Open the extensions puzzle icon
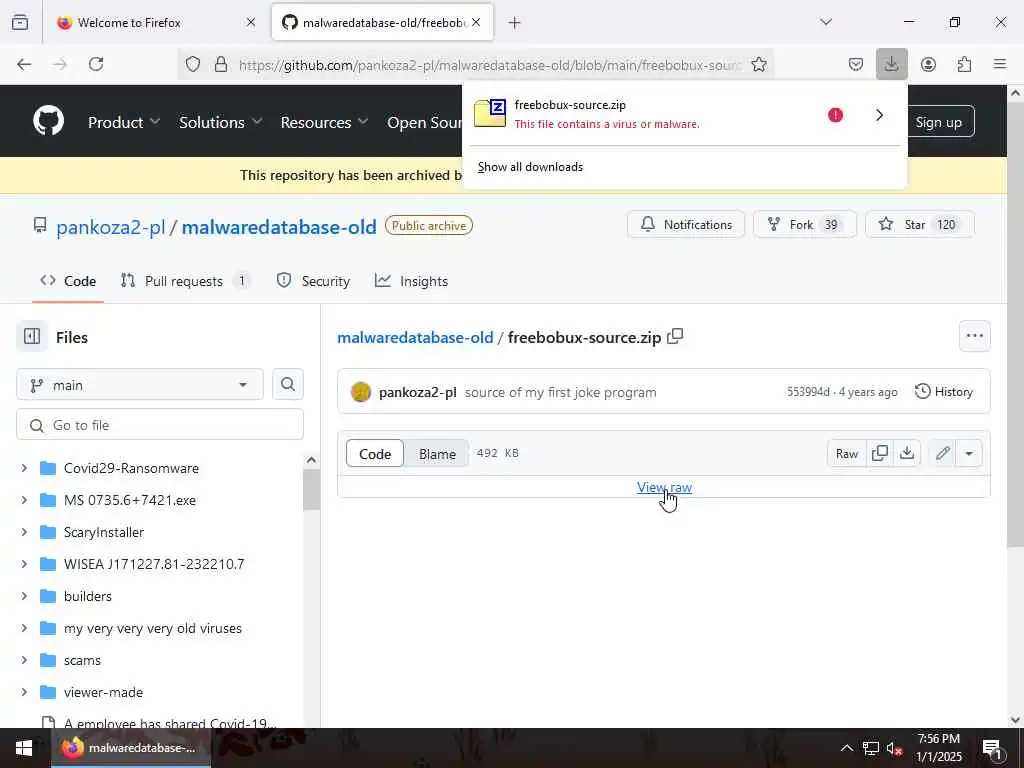The image size is (1024, 768). pyautogui.click(x=964, y=64)
